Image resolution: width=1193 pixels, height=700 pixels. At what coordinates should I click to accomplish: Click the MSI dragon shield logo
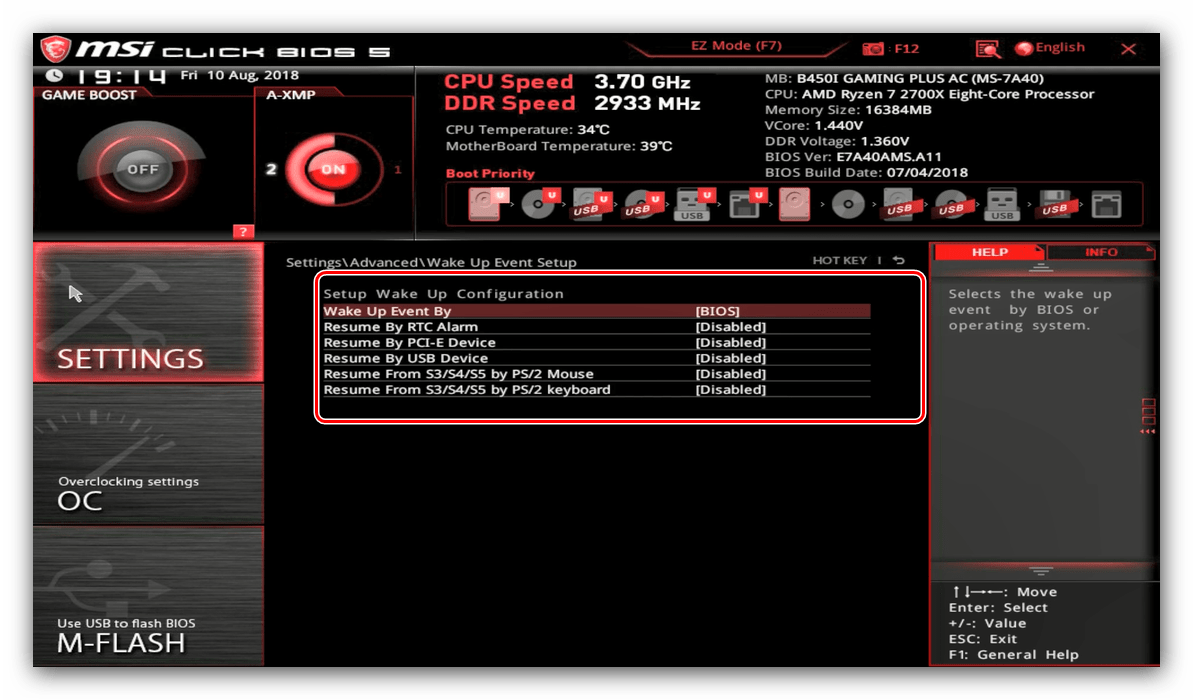coord(55,49)
